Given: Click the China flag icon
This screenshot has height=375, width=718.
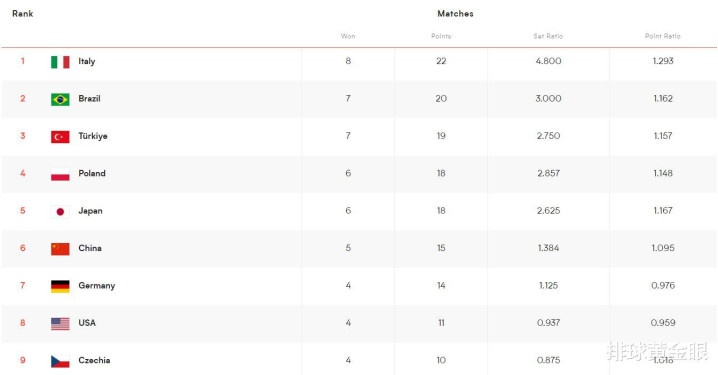Looking at the screenshot, I should (60, 249).
